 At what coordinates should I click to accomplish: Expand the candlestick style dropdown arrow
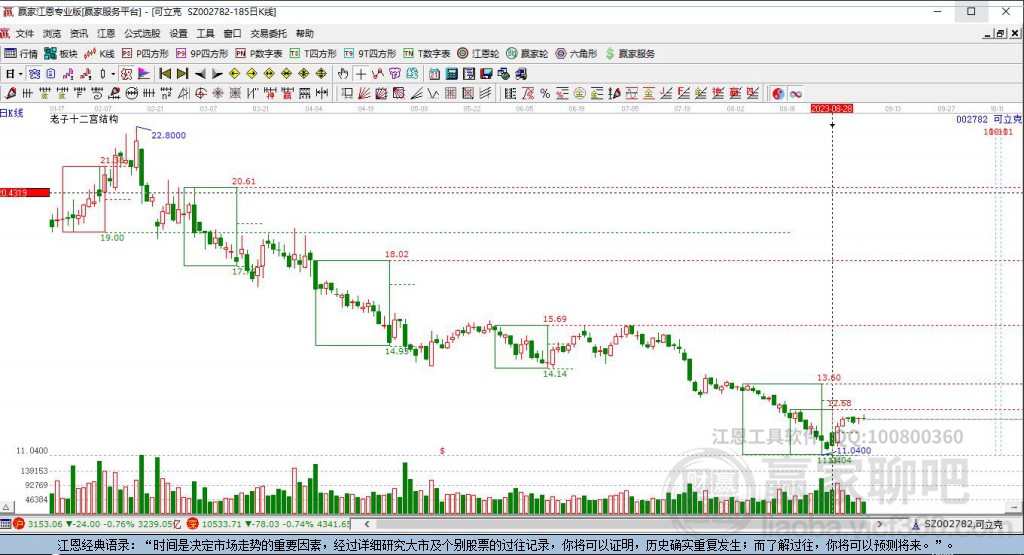112,74
